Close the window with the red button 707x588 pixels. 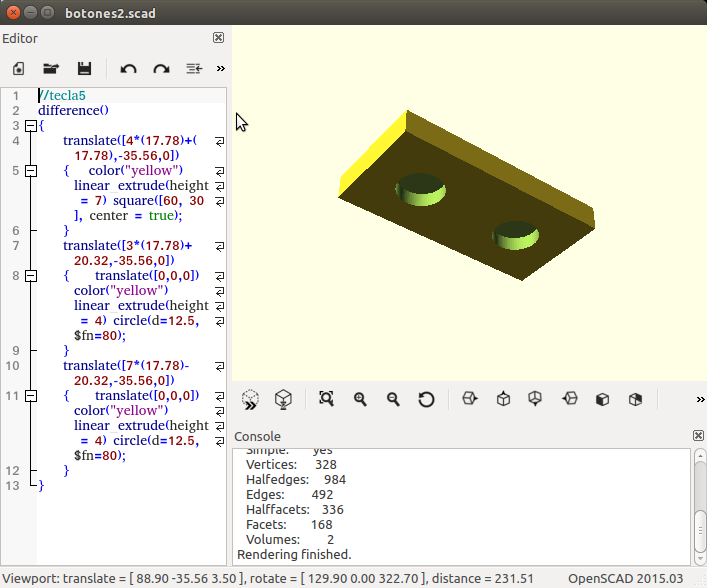click(x=13, y=13)
